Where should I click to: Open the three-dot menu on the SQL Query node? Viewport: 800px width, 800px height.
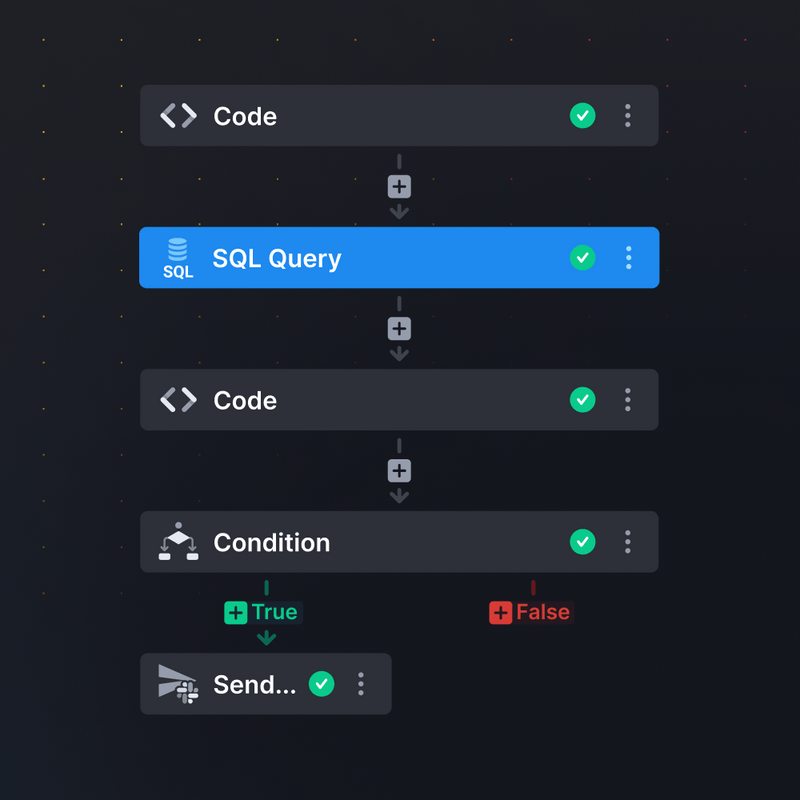[627, 257]
